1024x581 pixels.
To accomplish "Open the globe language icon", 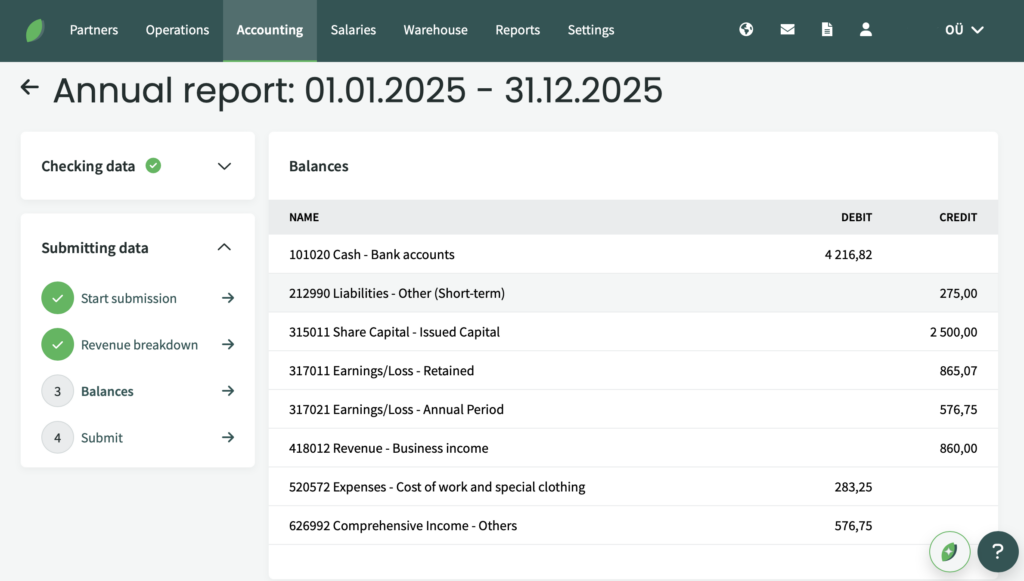I will coord(746,29).
